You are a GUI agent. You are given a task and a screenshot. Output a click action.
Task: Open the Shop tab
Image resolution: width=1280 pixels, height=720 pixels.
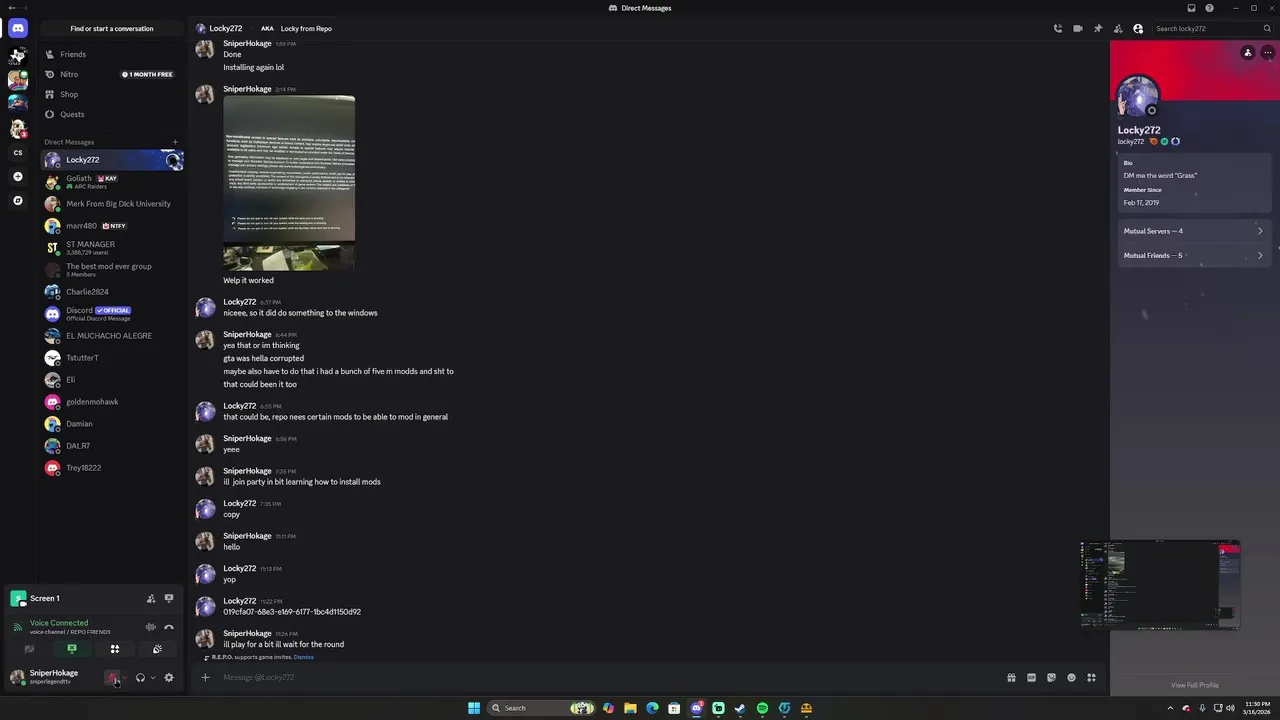coord(112,94)
